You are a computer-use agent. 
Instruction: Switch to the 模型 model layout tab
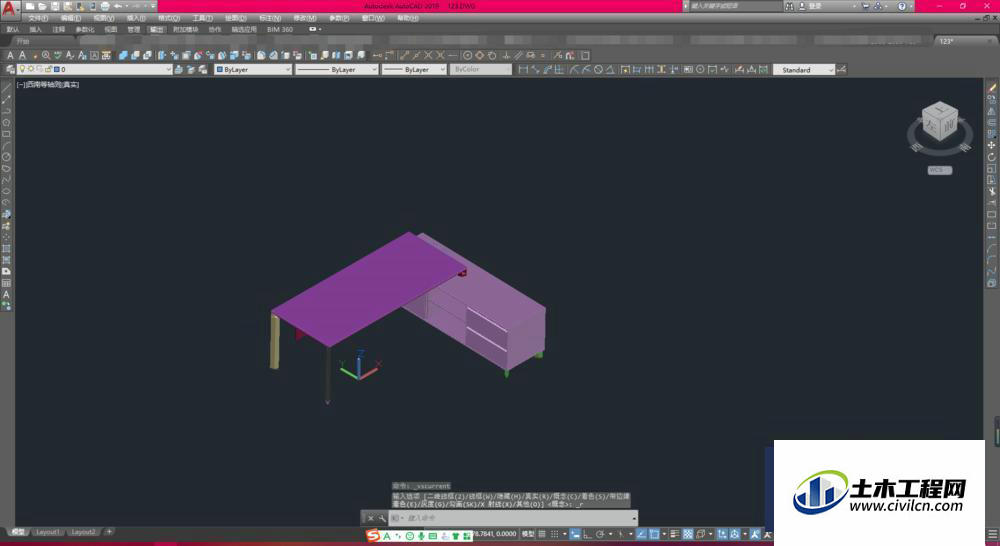(18, 532)
